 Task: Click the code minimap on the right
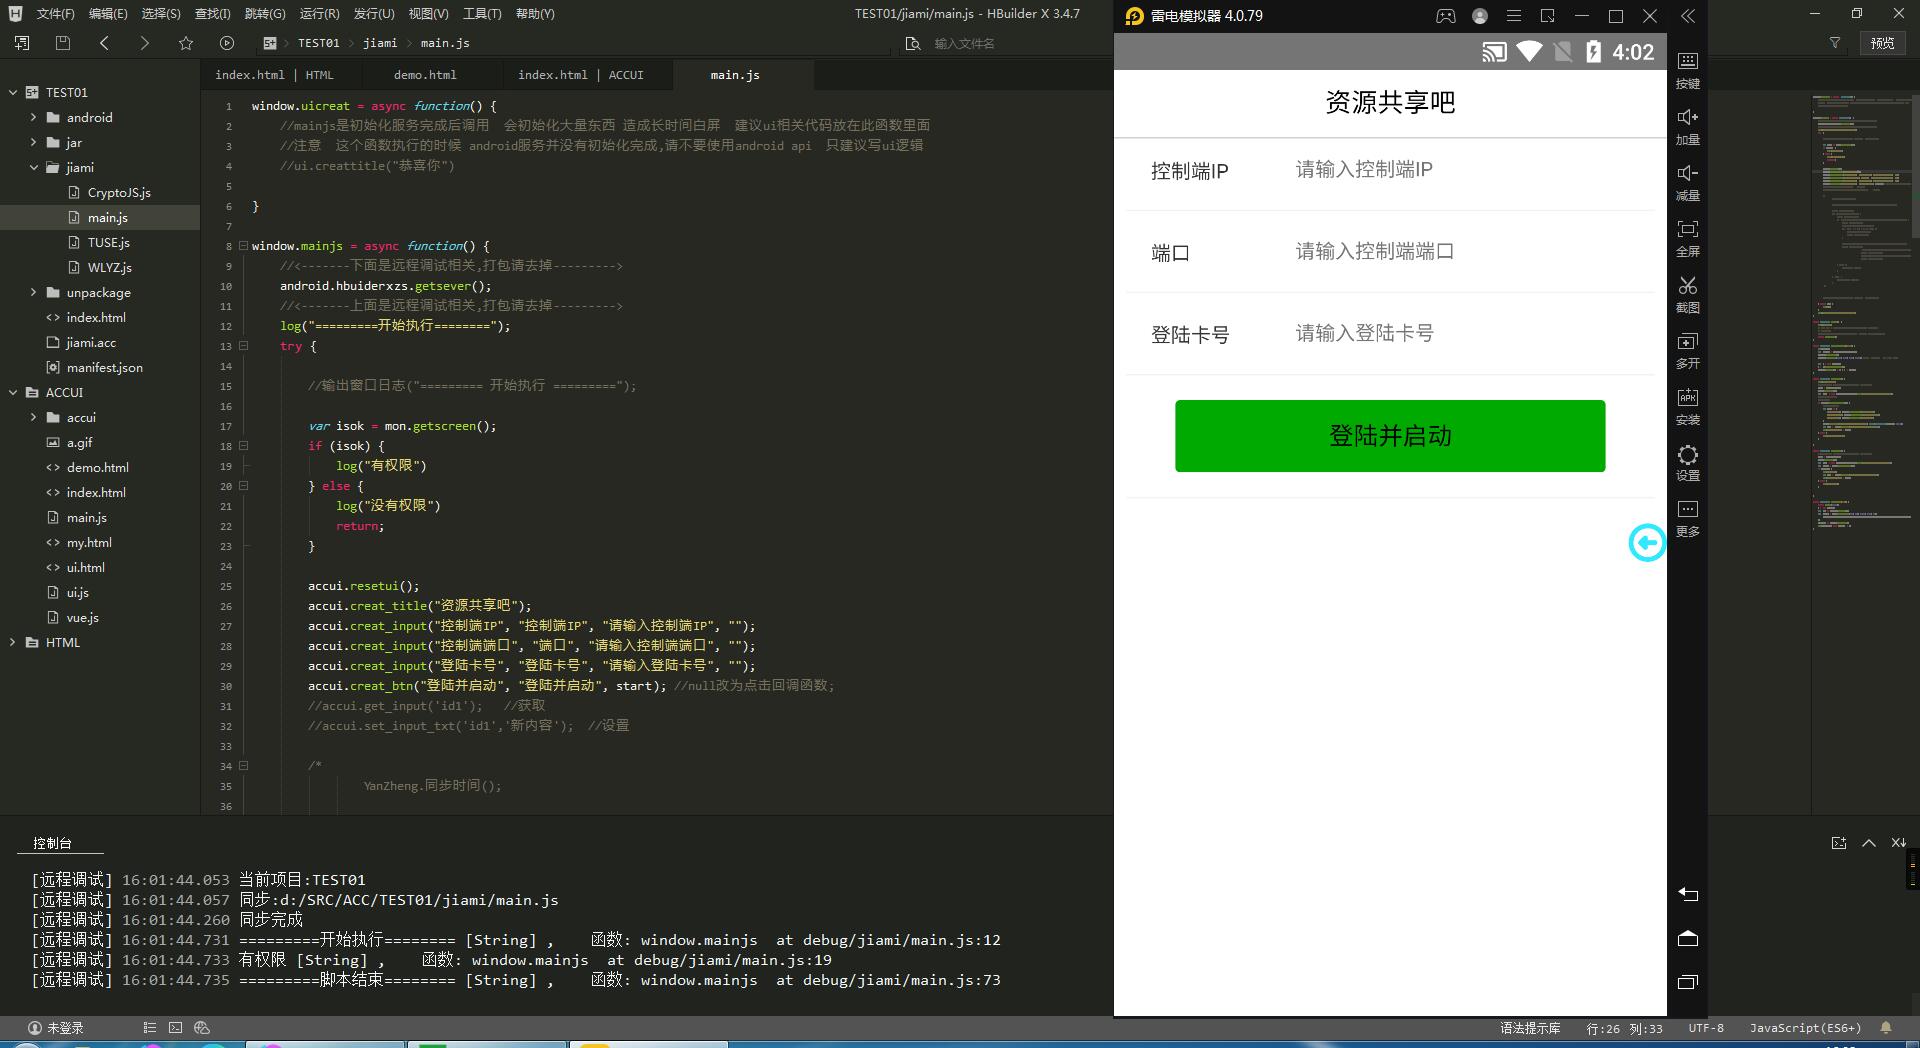[x=1861, y=310]
